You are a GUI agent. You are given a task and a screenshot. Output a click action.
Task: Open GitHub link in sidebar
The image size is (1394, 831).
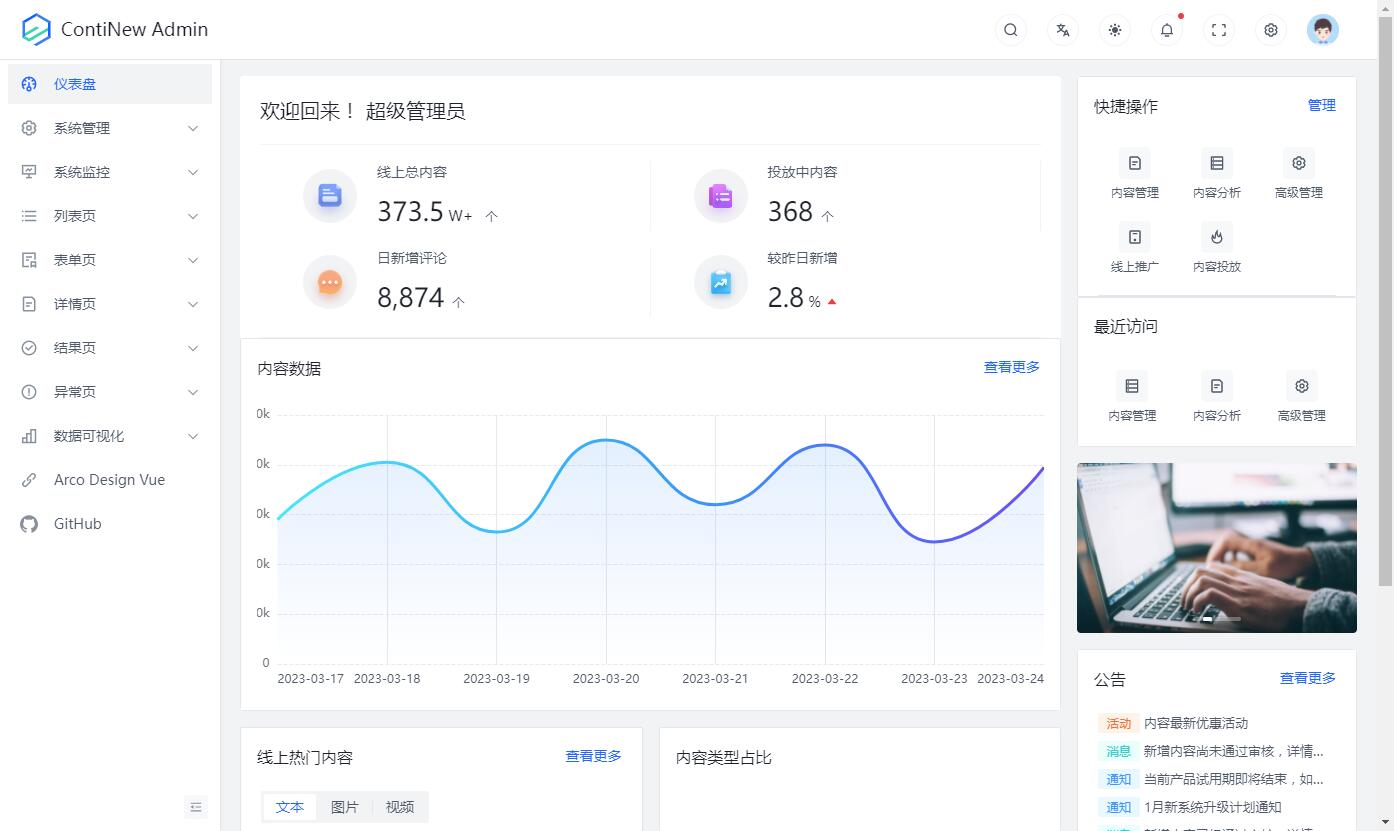110,524
